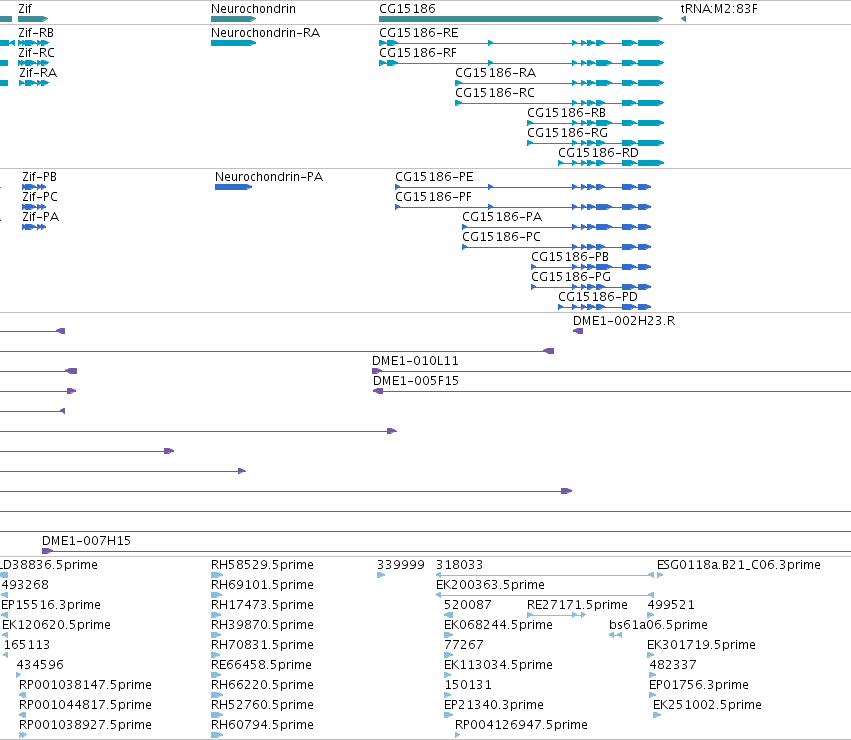Screen dimensions: 851x740
Task: Click the tRNA:M2:83F gene label
Action: pos(719,9)
